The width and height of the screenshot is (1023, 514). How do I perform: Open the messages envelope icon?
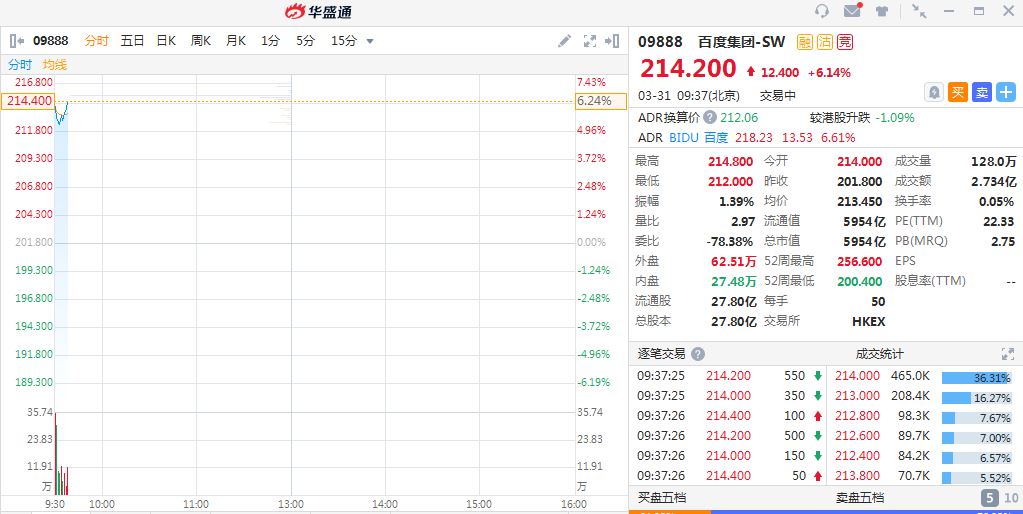(852, 11)
